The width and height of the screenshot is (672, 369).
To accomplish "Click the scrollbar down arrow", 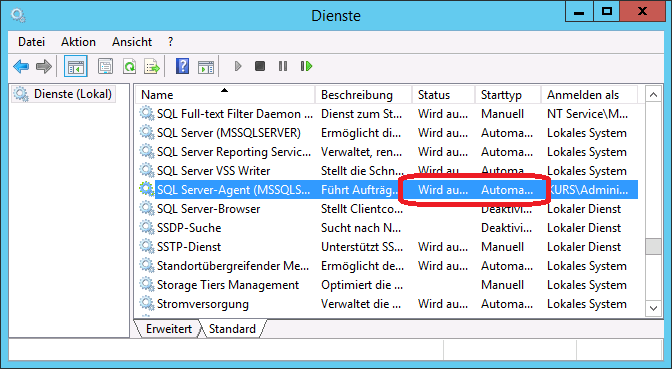I will [x=653, y=308].
